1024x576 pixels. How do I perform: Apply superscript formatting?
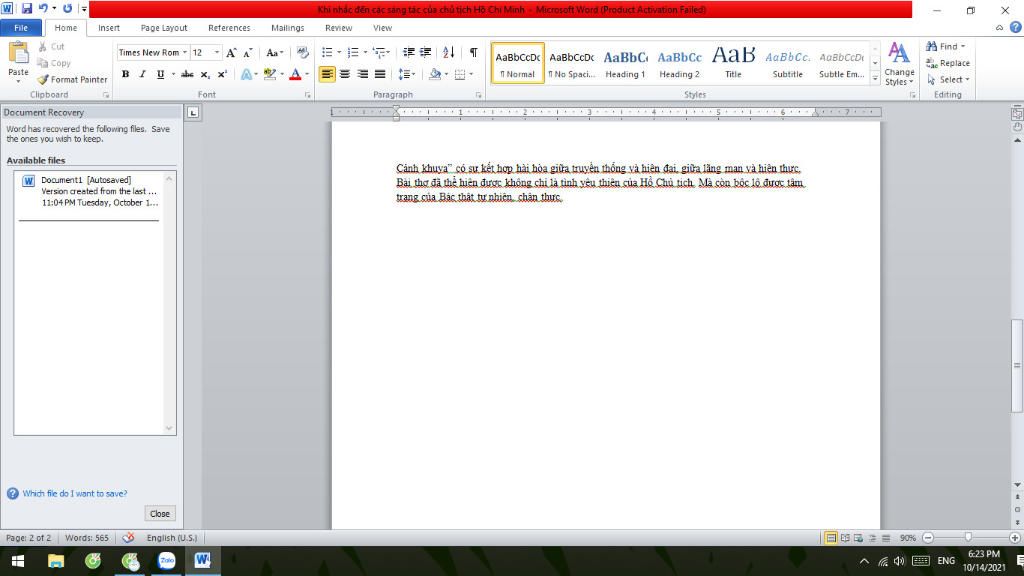pyautogui.click(x=222, y=74)
